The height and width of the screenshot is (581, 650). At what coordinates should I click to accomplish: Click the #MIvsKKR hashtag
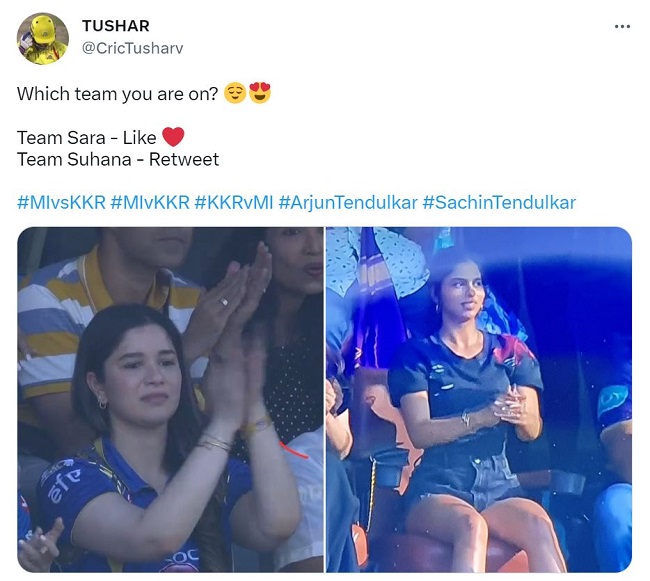pos(61,203)
